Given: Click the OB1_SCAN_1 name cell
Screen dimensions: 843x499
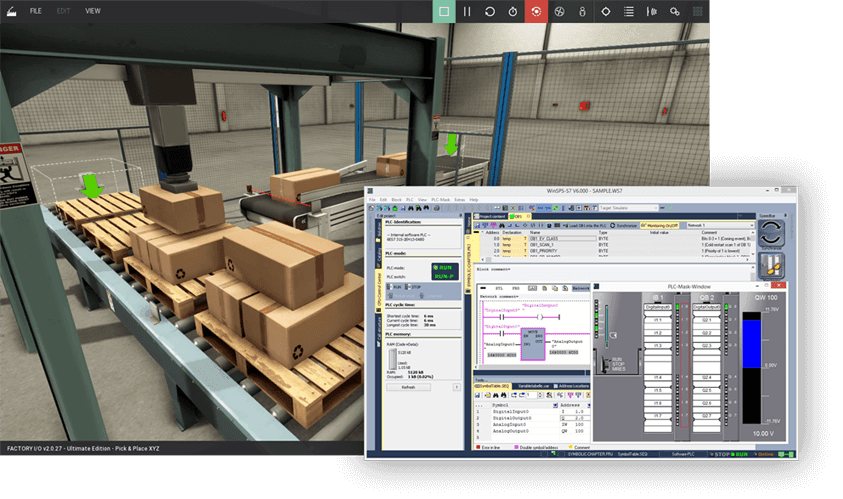Looking at the screenshot, I should click(562, 245).
